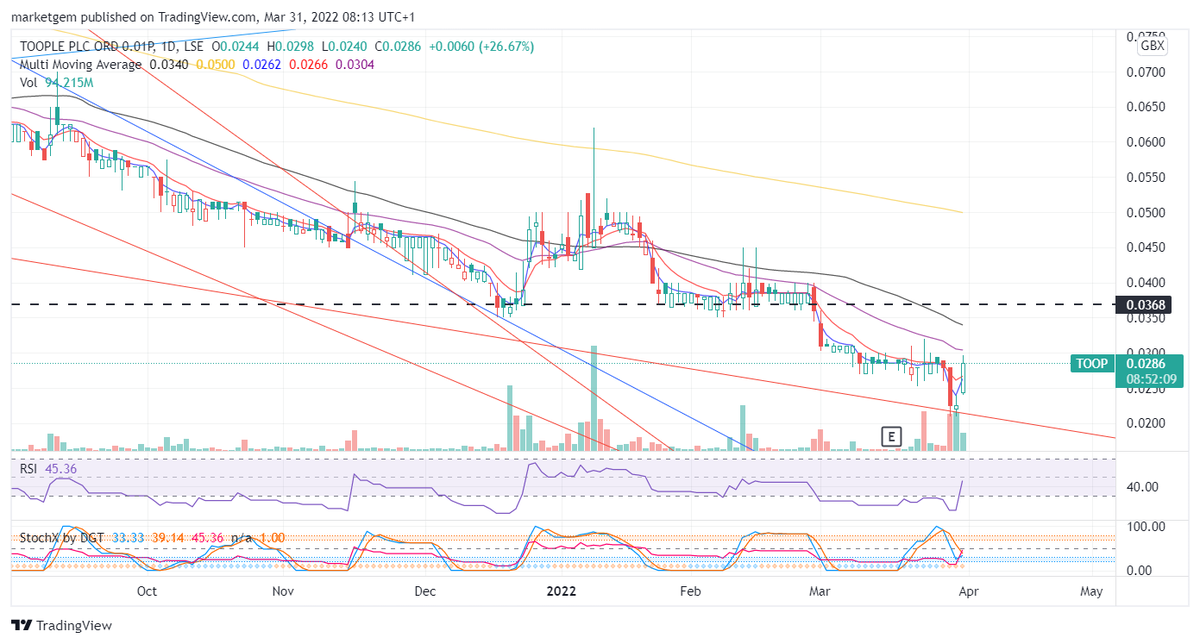1200x644 pixels.
Task: Click the blue MA value 0.0262 in the legend
Action: (262, 65)
